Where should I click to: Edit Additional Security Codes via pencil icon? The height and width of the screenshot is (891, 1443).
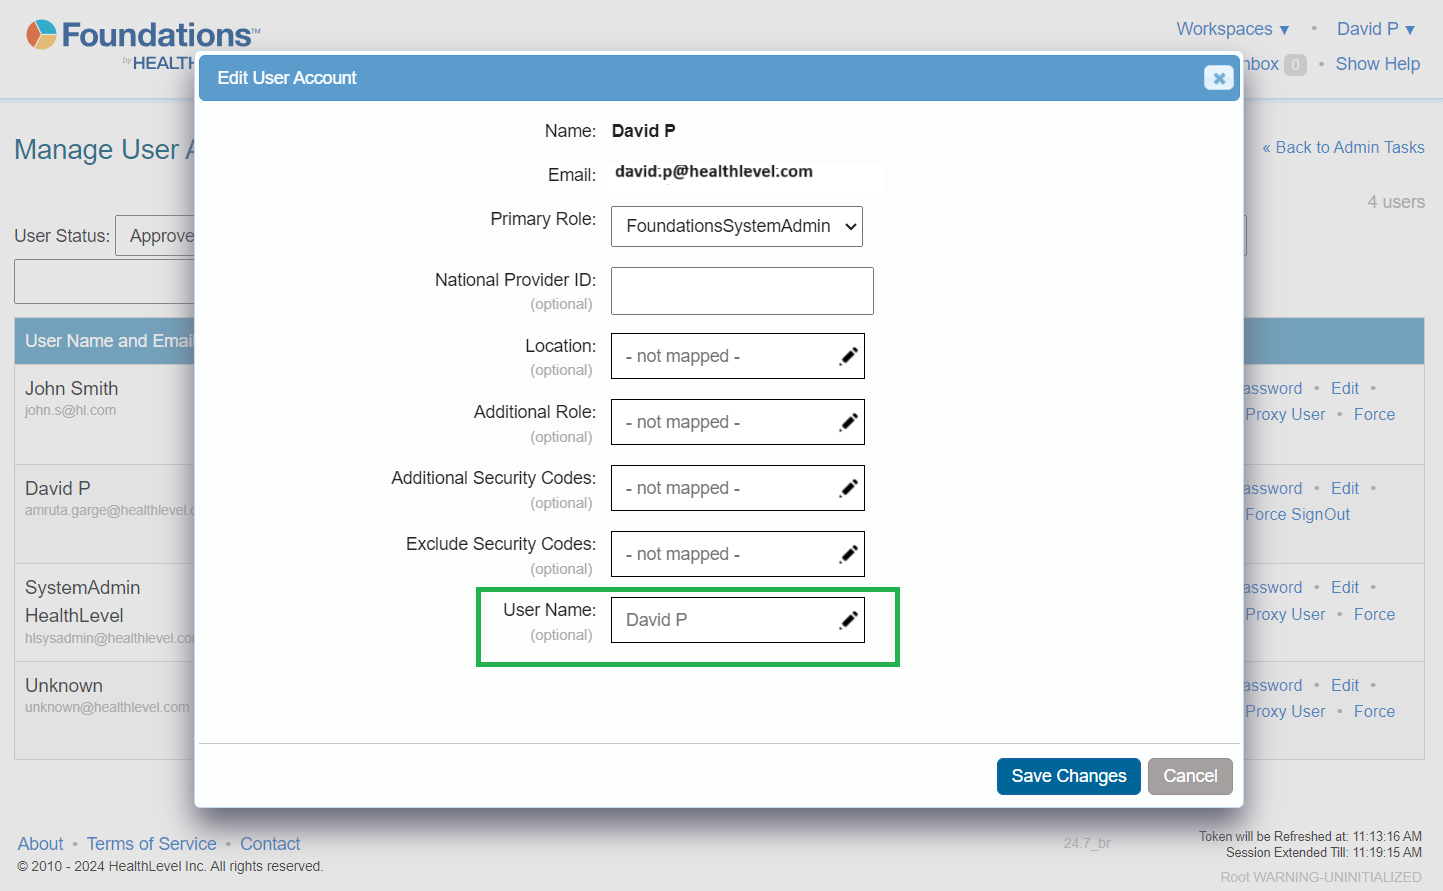pyautogui.click(x=848, y=488)
